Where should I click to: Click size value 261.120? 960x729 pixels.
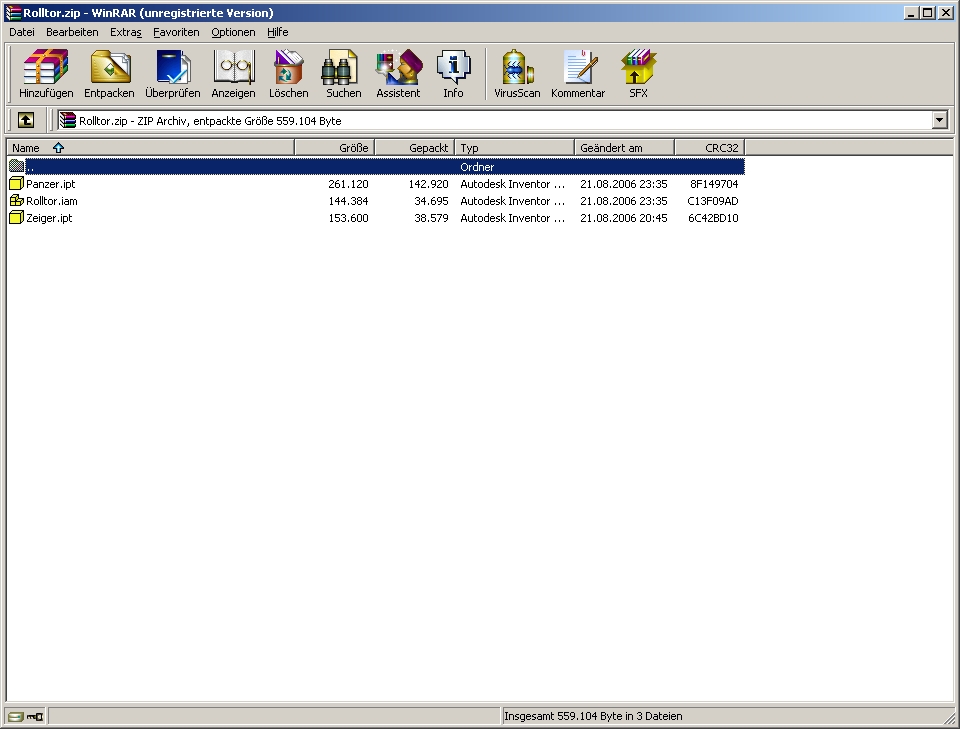(348, 184)
